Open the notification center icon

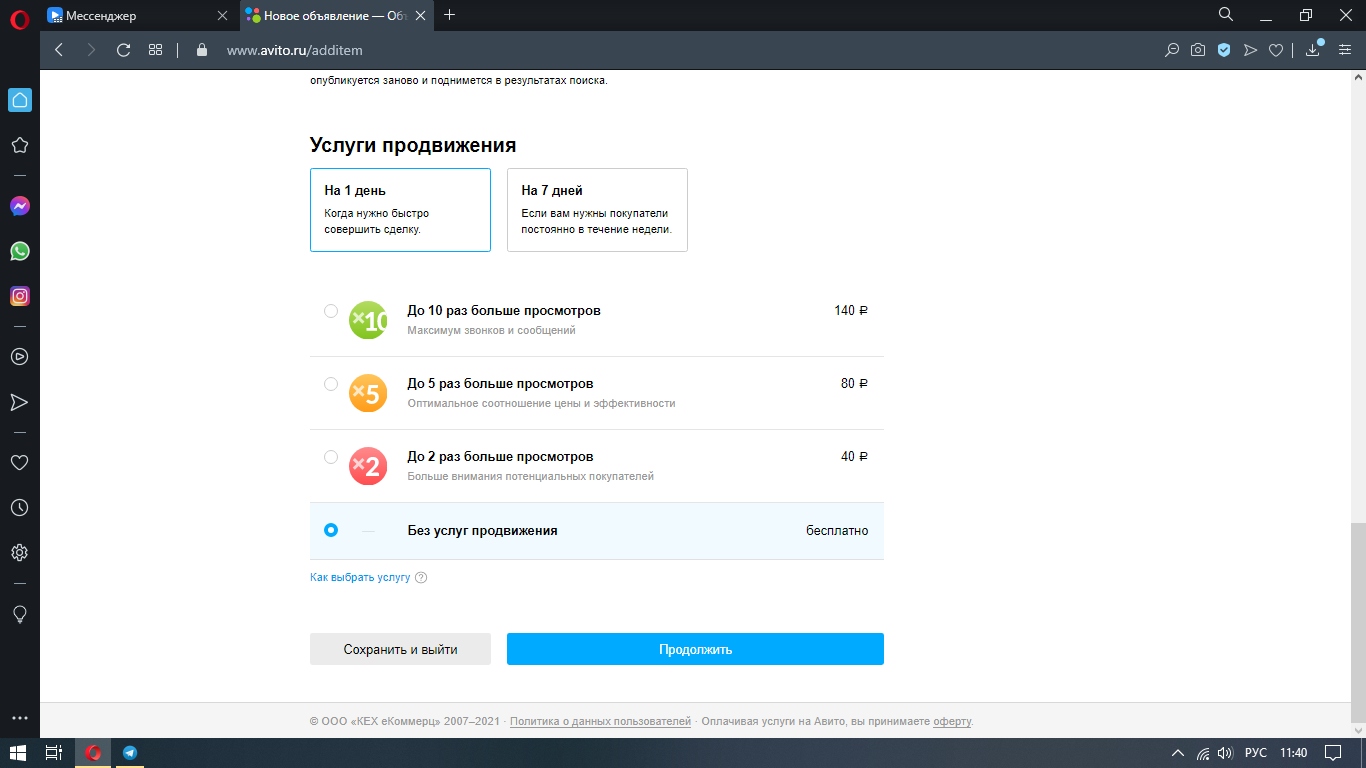[x=1333, y=753]
